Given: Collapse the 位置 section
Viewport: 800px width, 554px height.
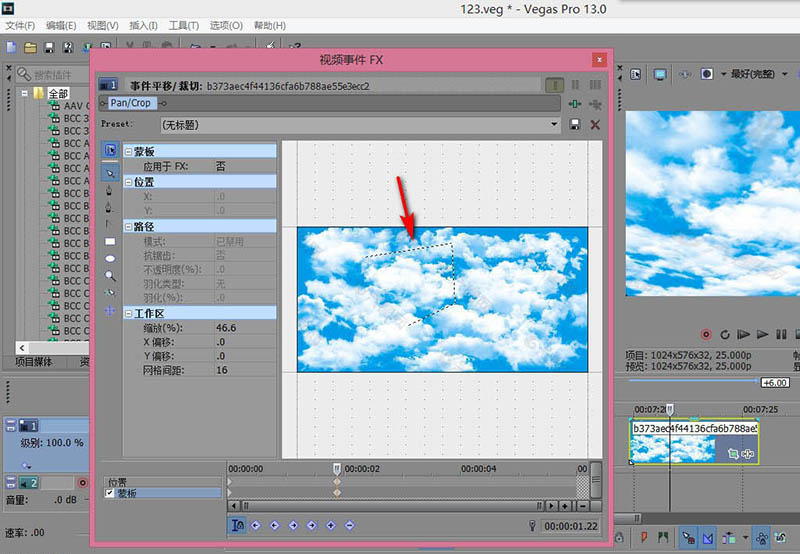Looking at the screenshot, I should point(129,182).
